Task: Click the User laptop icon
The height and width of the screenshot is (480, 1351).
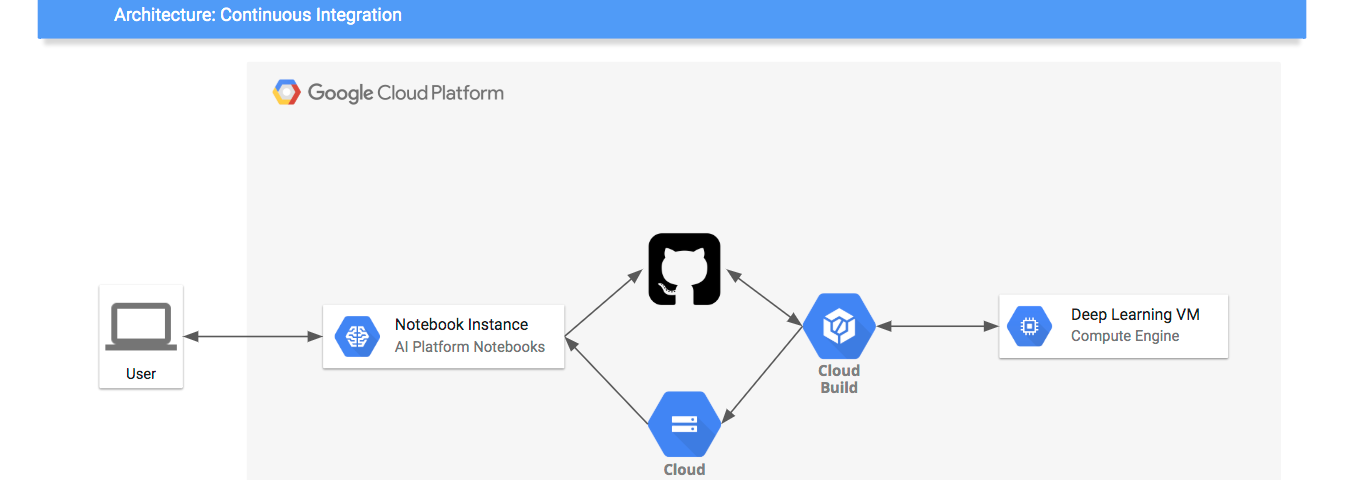Action: coord(141,327)
